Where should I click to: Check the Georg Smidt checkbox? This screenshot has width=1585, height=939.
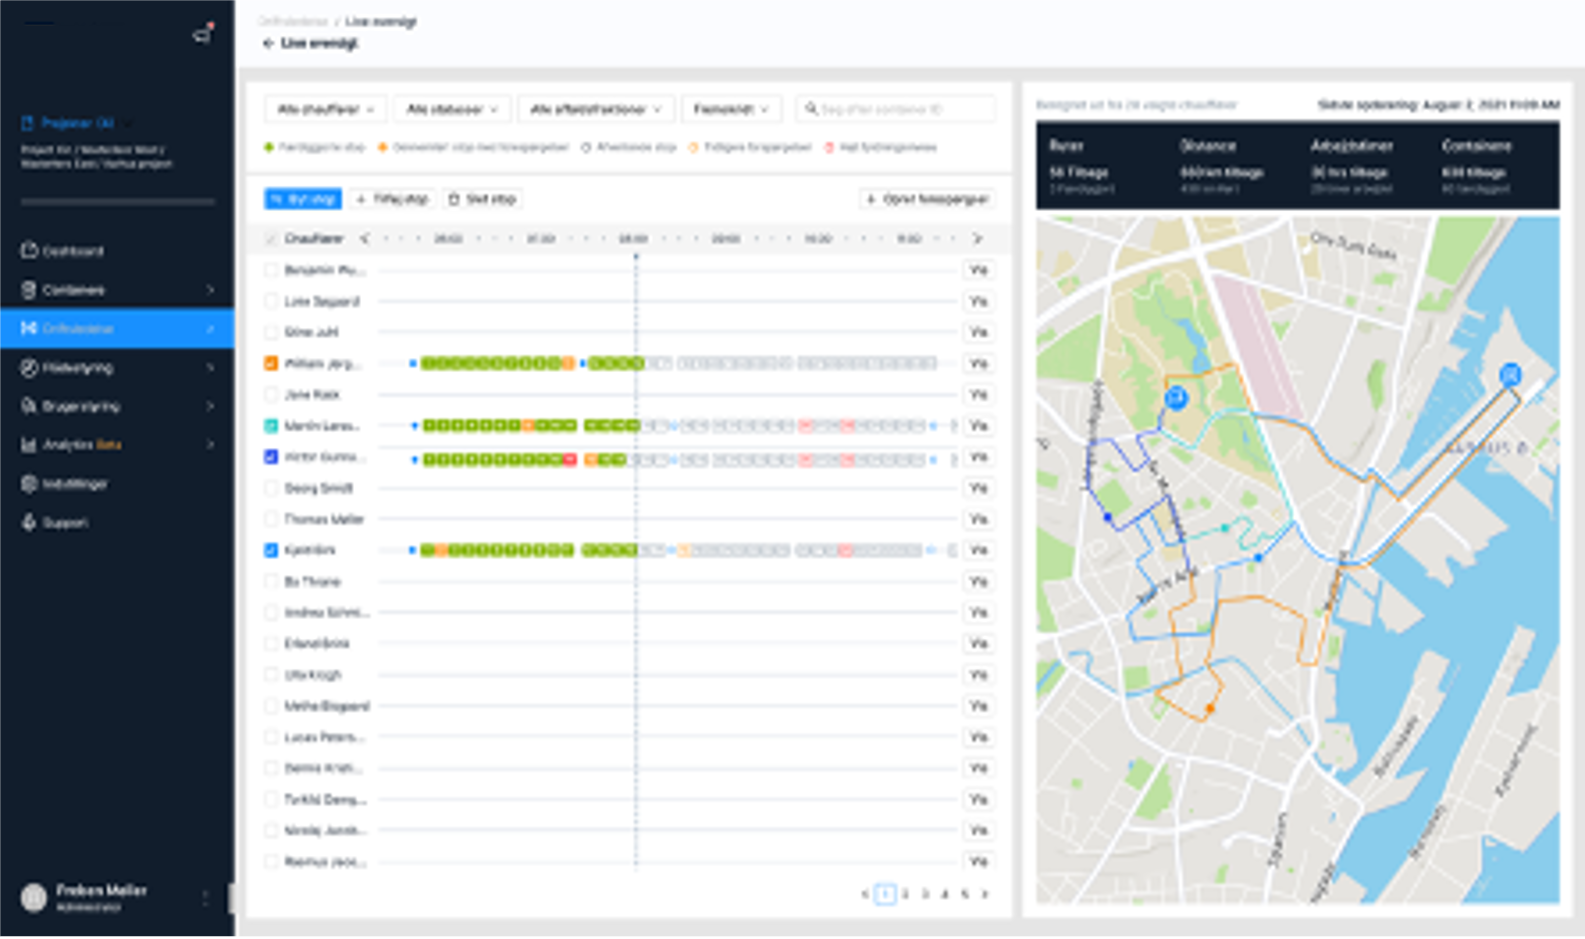point(271,488)
